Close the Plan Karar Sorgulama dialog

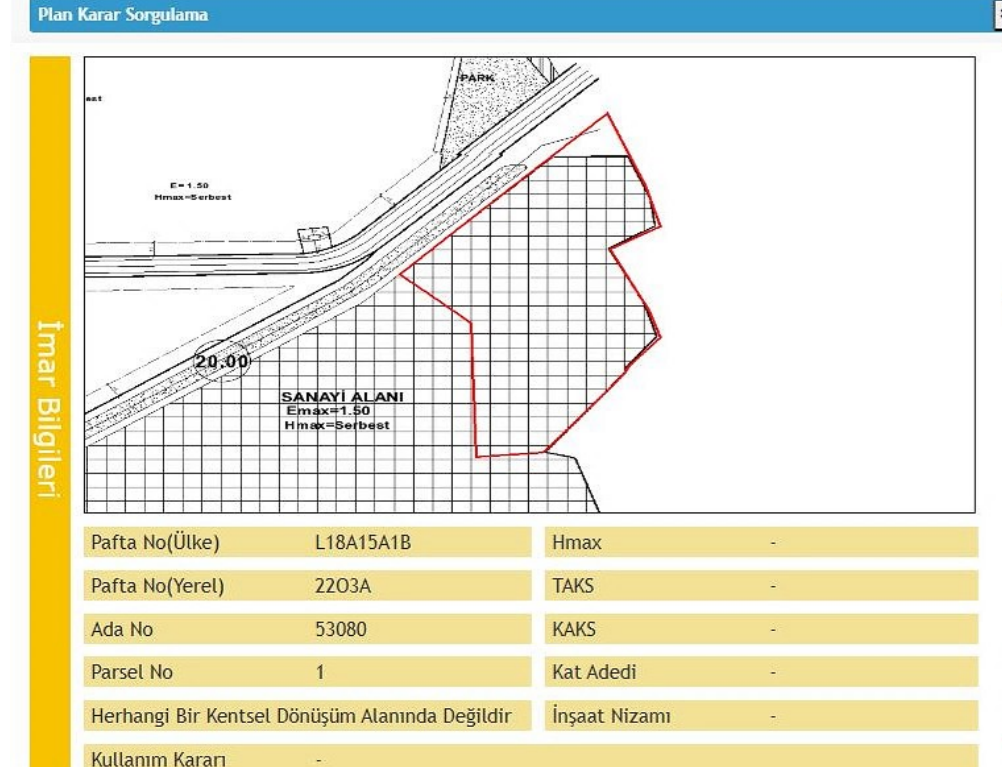(996, 16)
